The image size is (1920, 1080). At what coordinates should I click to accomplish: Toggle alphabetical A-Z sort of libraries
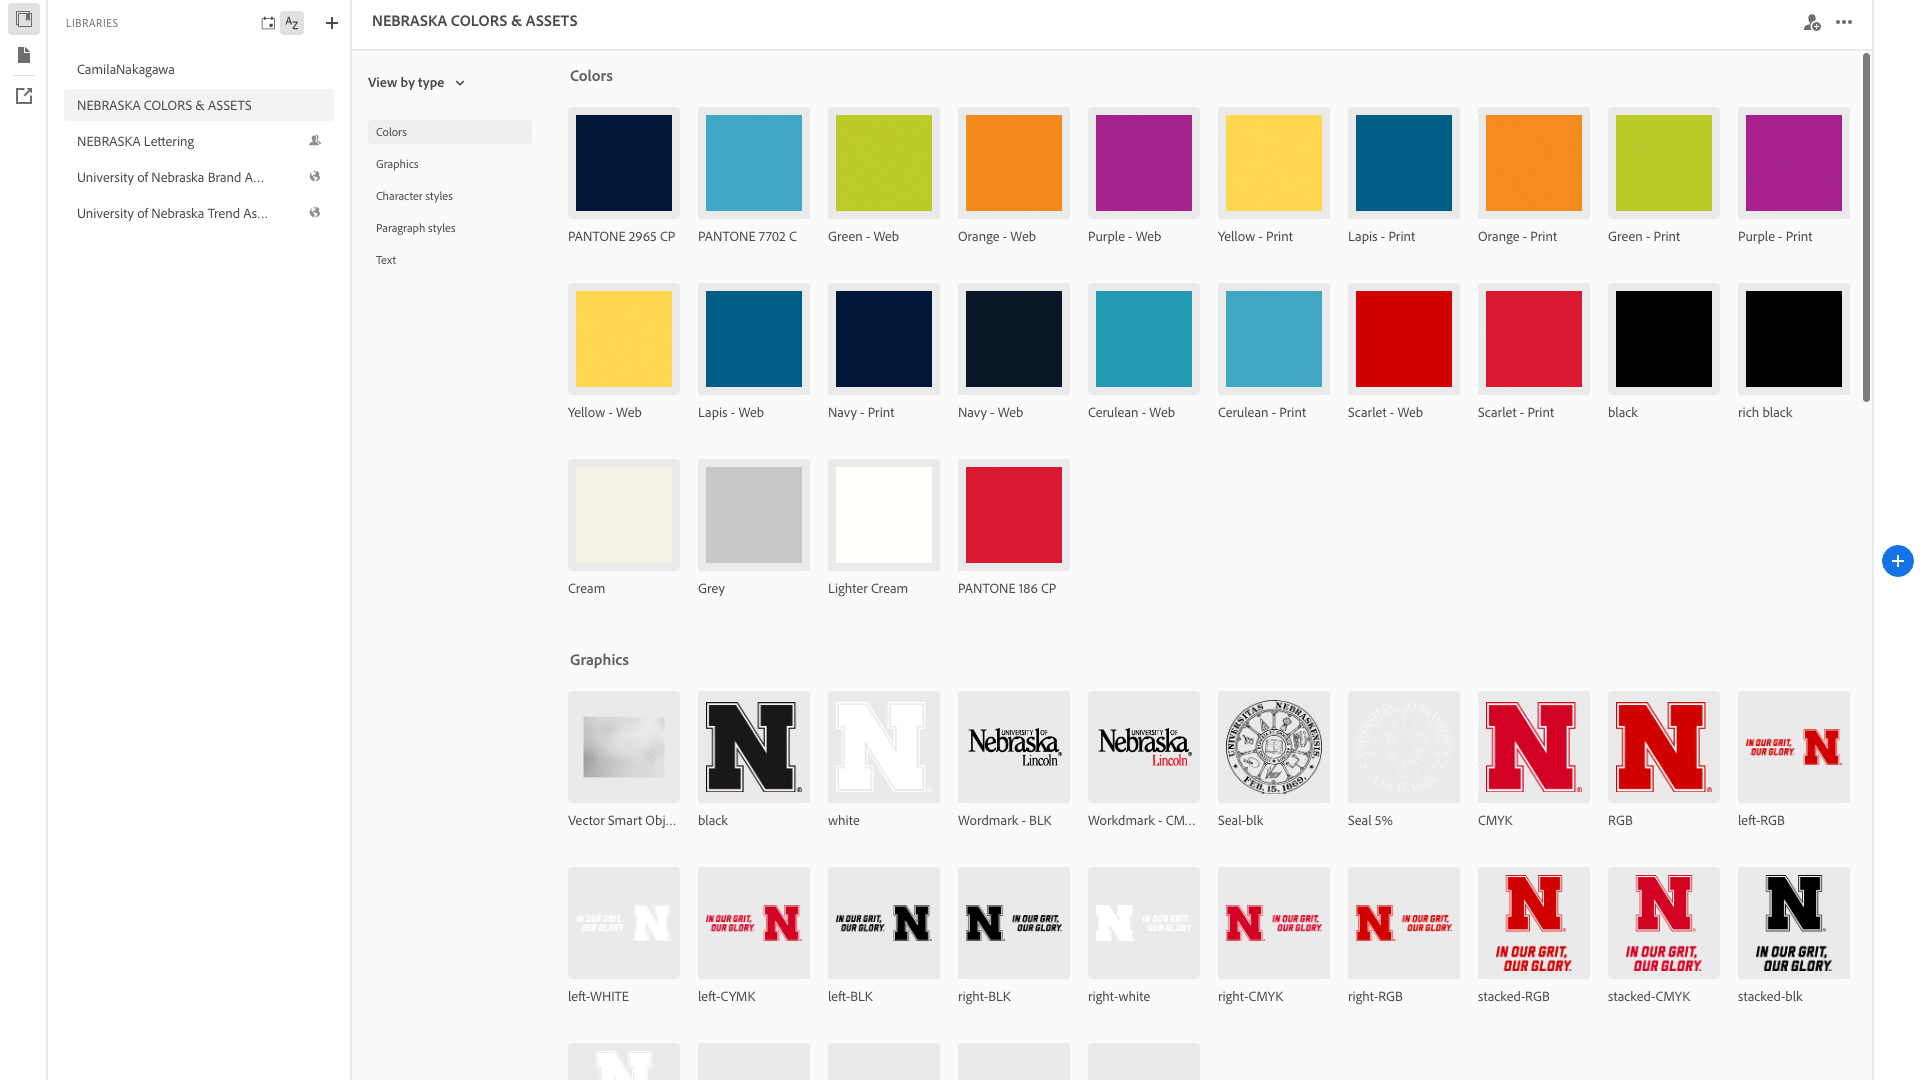point(292,23)
